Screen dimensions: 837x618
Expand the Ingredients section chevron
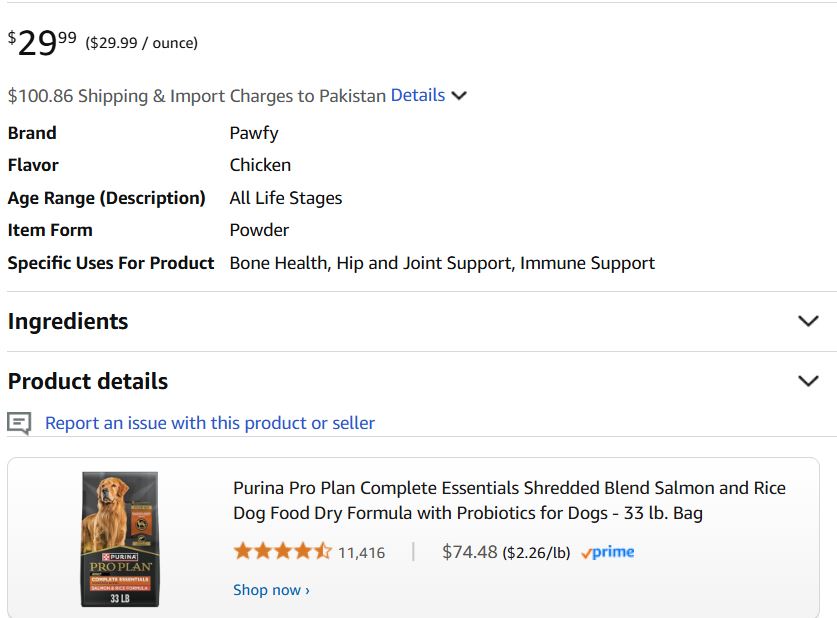(x=808, y=321)
